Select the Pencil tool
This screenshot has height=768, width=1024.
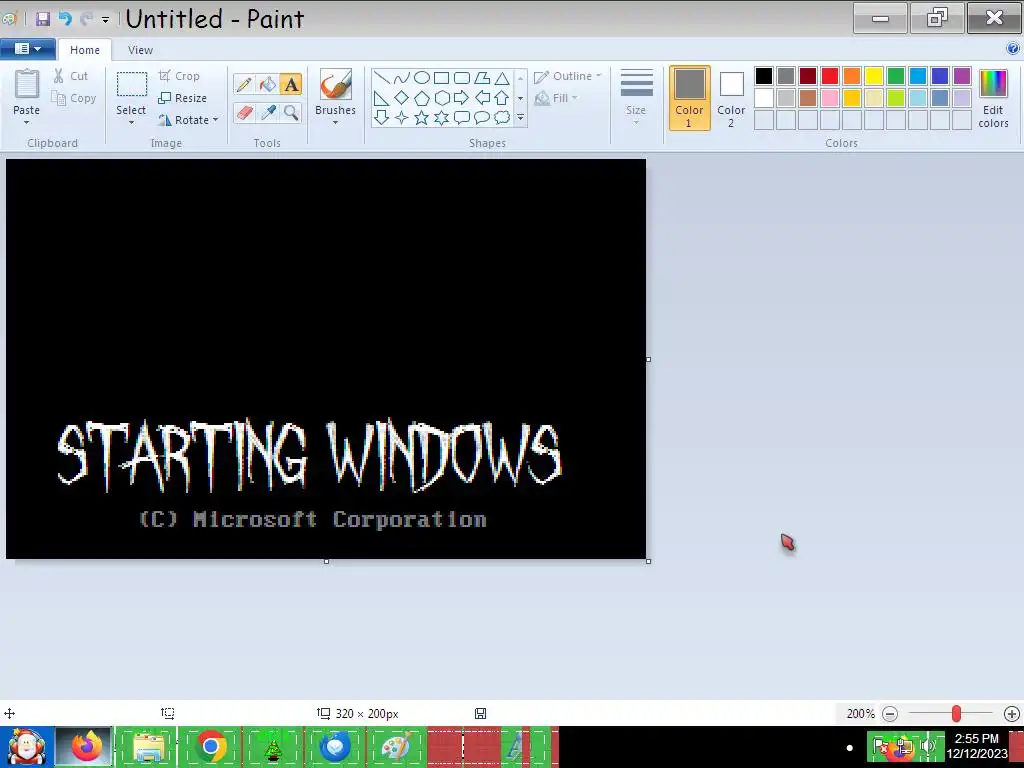click(x=244, y=84)
